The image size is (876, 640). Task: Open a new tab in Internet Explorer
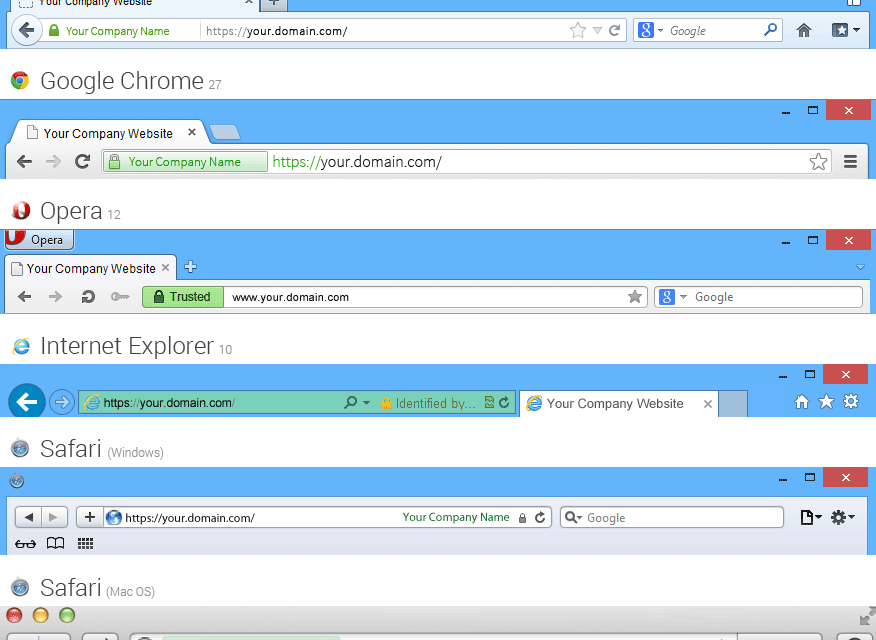733,403
